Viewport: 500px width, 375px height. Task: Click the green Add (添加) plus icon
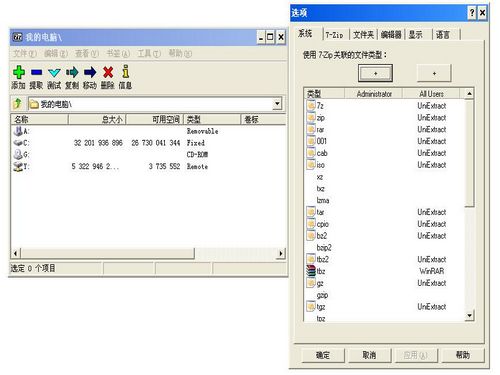tap(19, 72)
